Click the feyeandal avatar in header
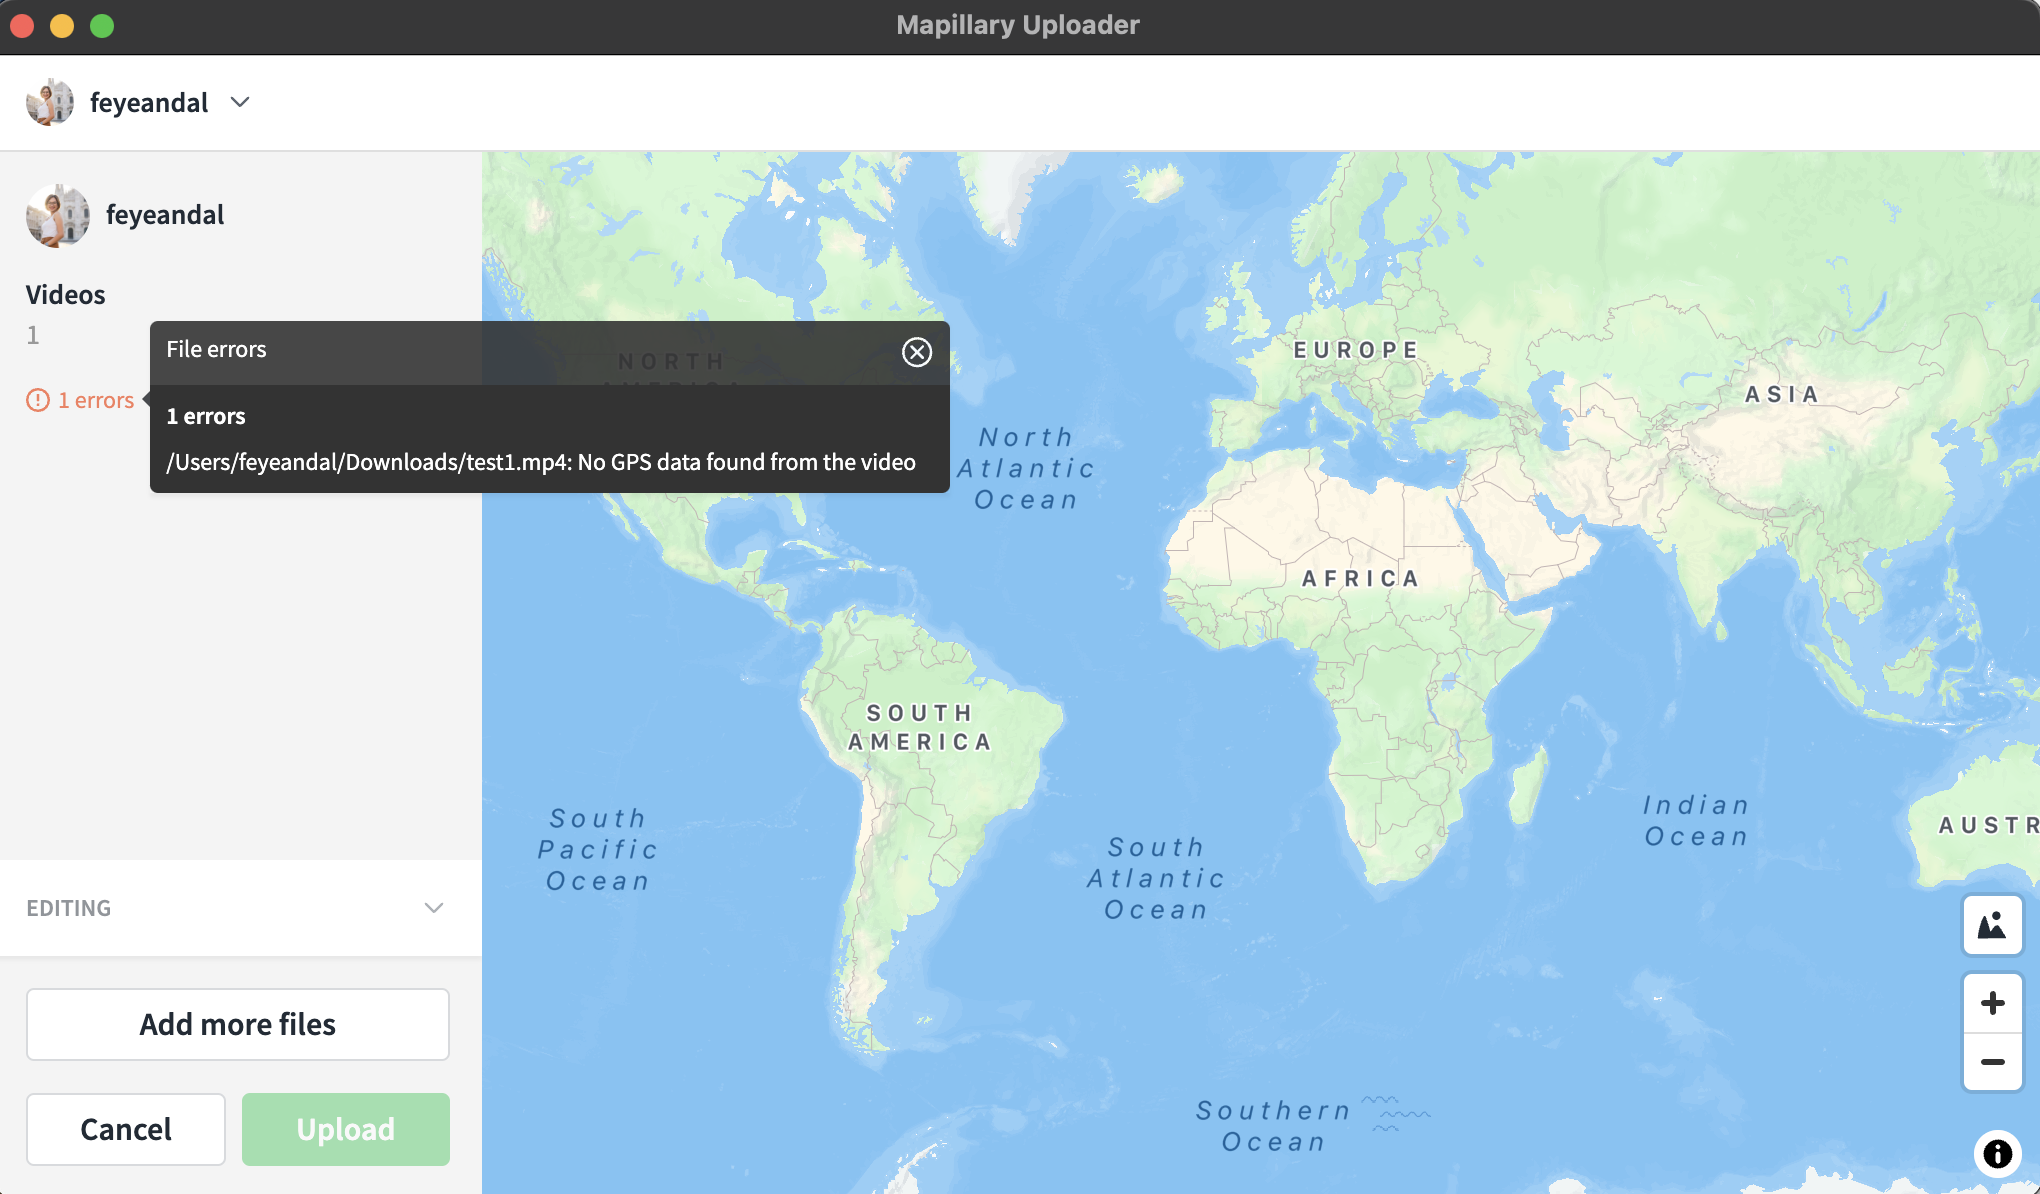This screenshot has width=2040, height=1194. point(50,102)
